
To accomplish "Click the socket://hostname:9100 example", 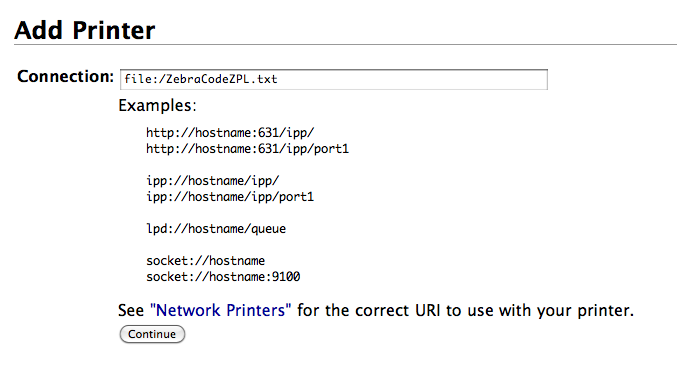I will [x=223, y=277].
